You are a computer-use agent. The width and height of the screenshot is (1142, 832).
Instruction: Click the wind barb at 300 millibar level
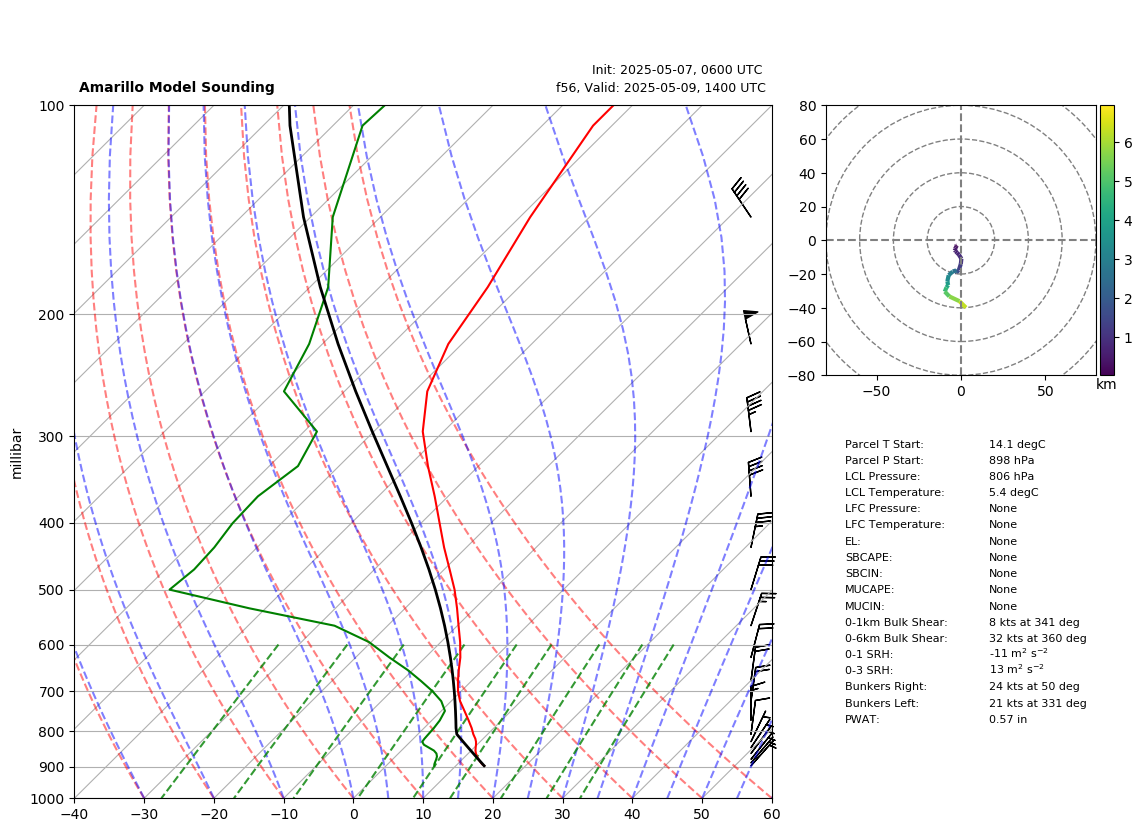pos(753,412)
